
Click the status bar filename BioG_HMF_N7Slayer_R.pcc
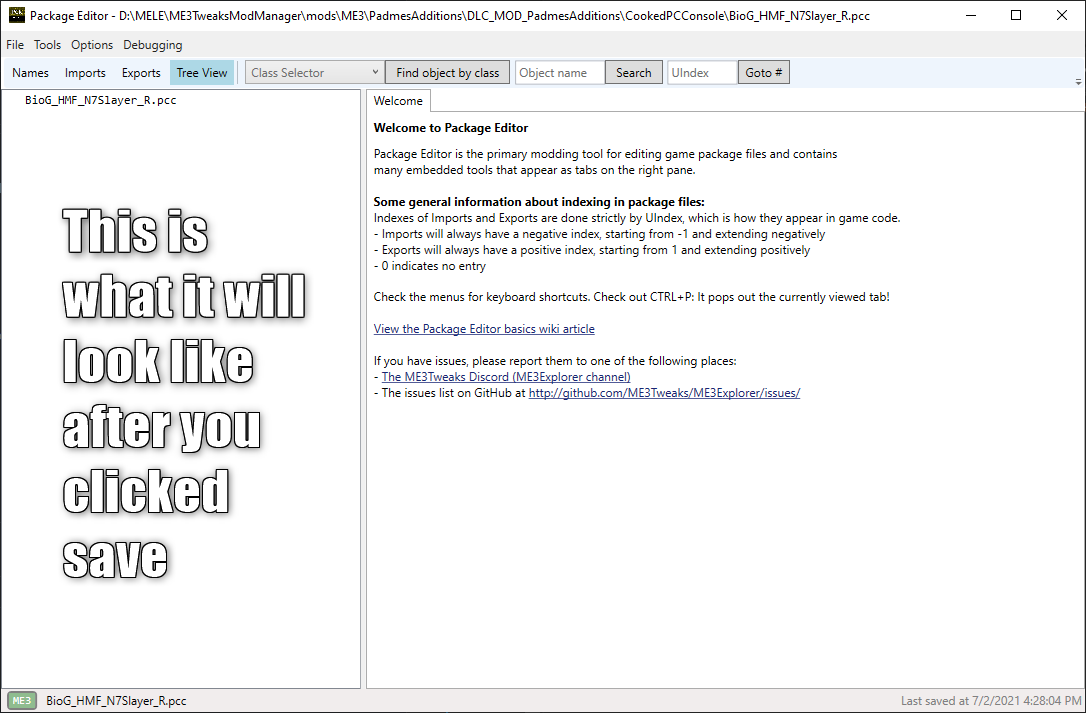[x=116, y=701]
